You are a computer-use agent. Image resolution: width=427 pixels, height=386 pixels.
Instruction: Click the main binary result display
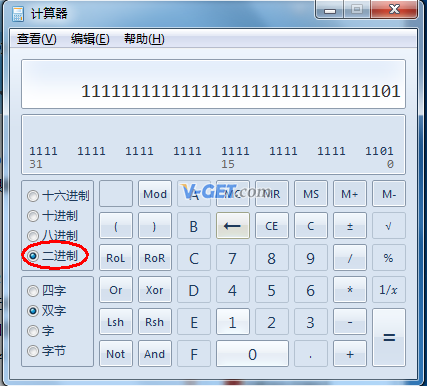(x=213, y=84)
